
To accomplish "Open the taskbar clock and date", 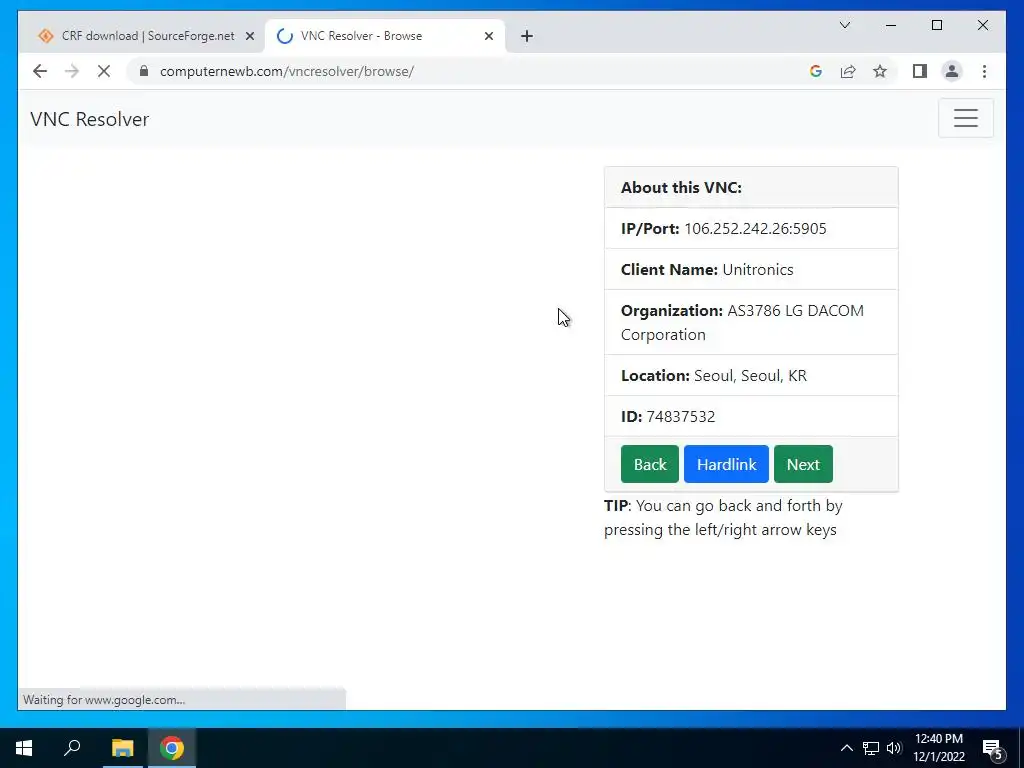I will click(939, 748).
